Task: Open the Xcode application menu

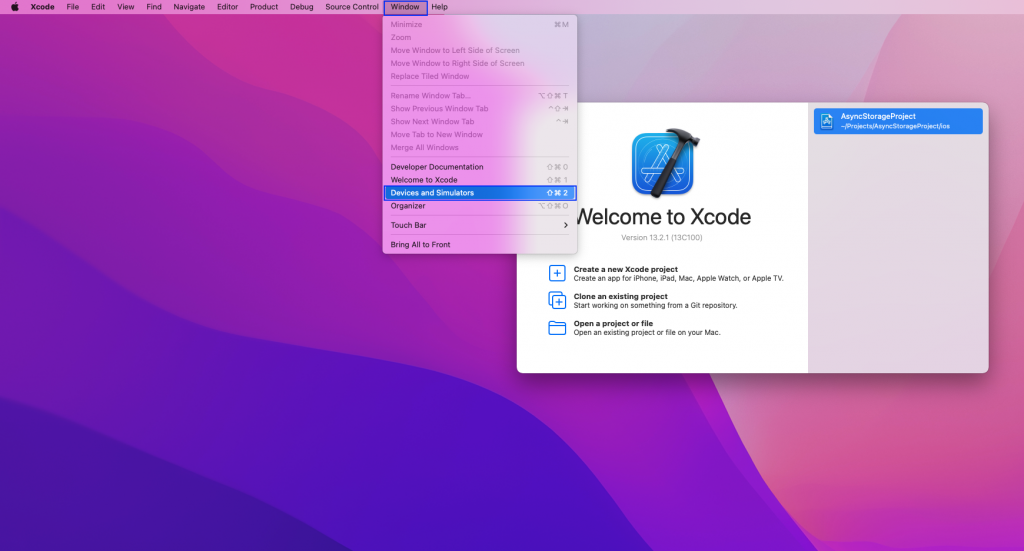Action: [42, 7]
